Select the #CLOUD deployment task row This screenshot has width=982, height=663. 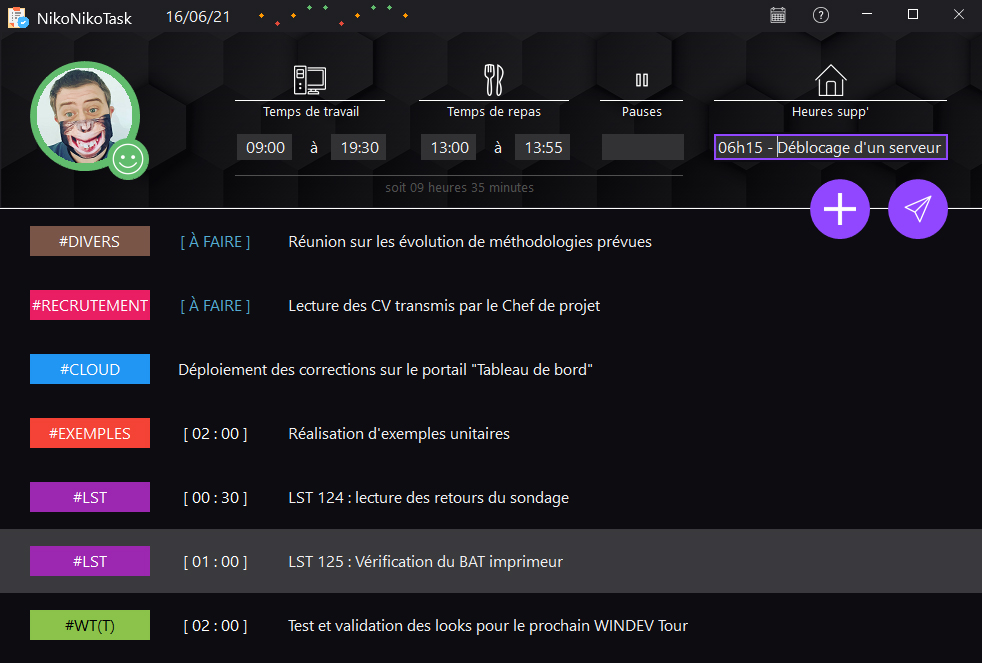click(385, 369)
